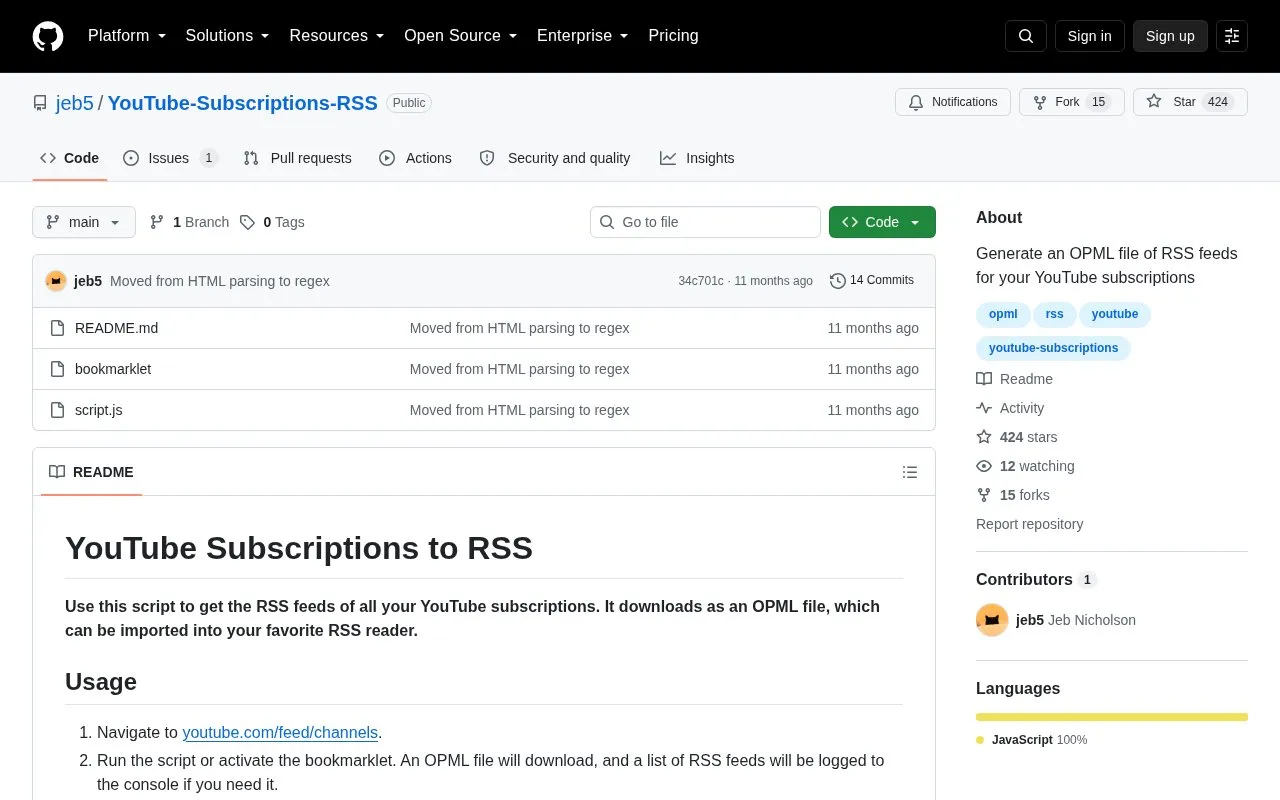Switch to the Issues tab
The image size is (1280, 800).
coord(170,158)
